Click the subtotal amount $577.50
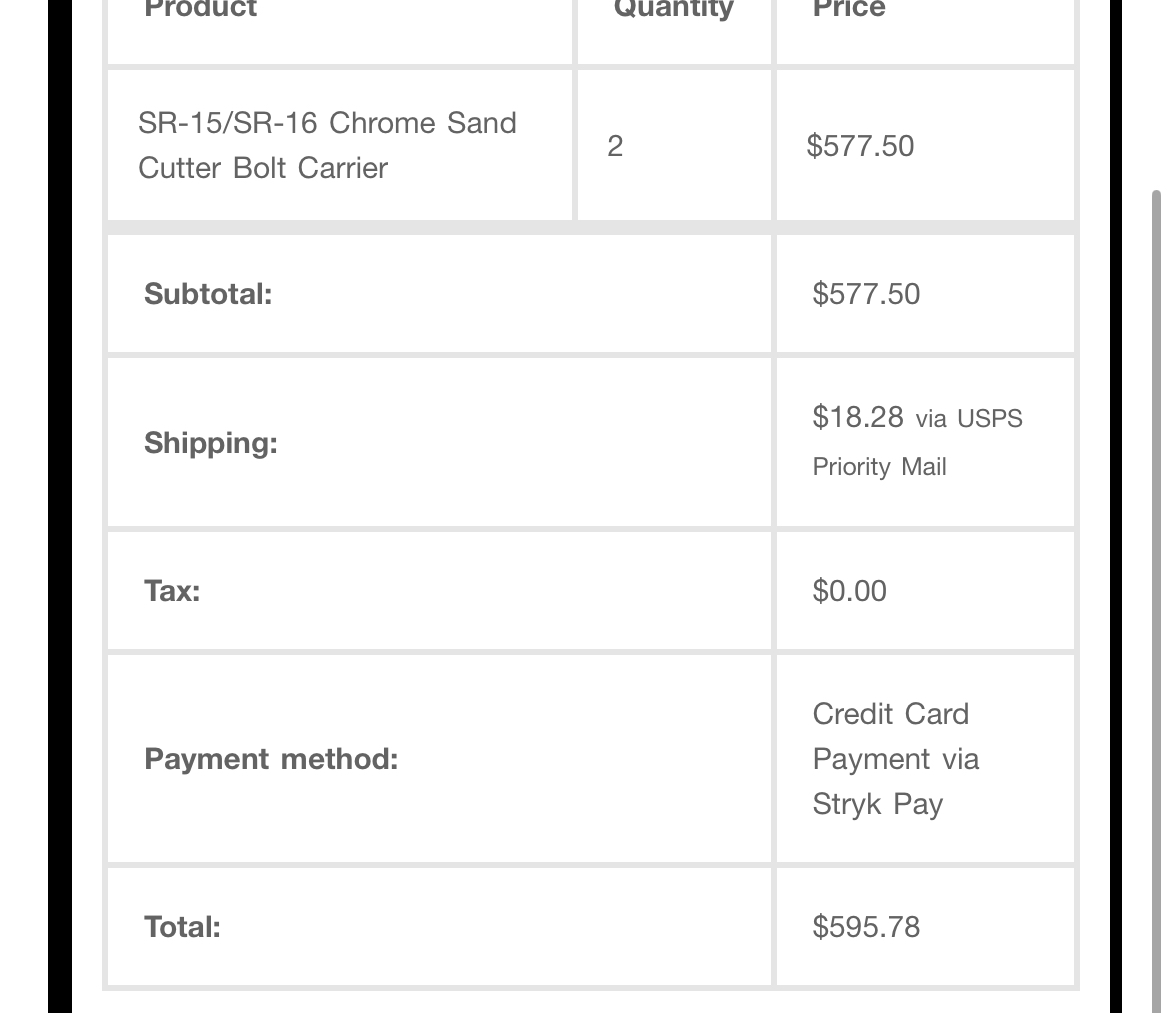Screen dimensions: 1170x1013 pos(866,294)
